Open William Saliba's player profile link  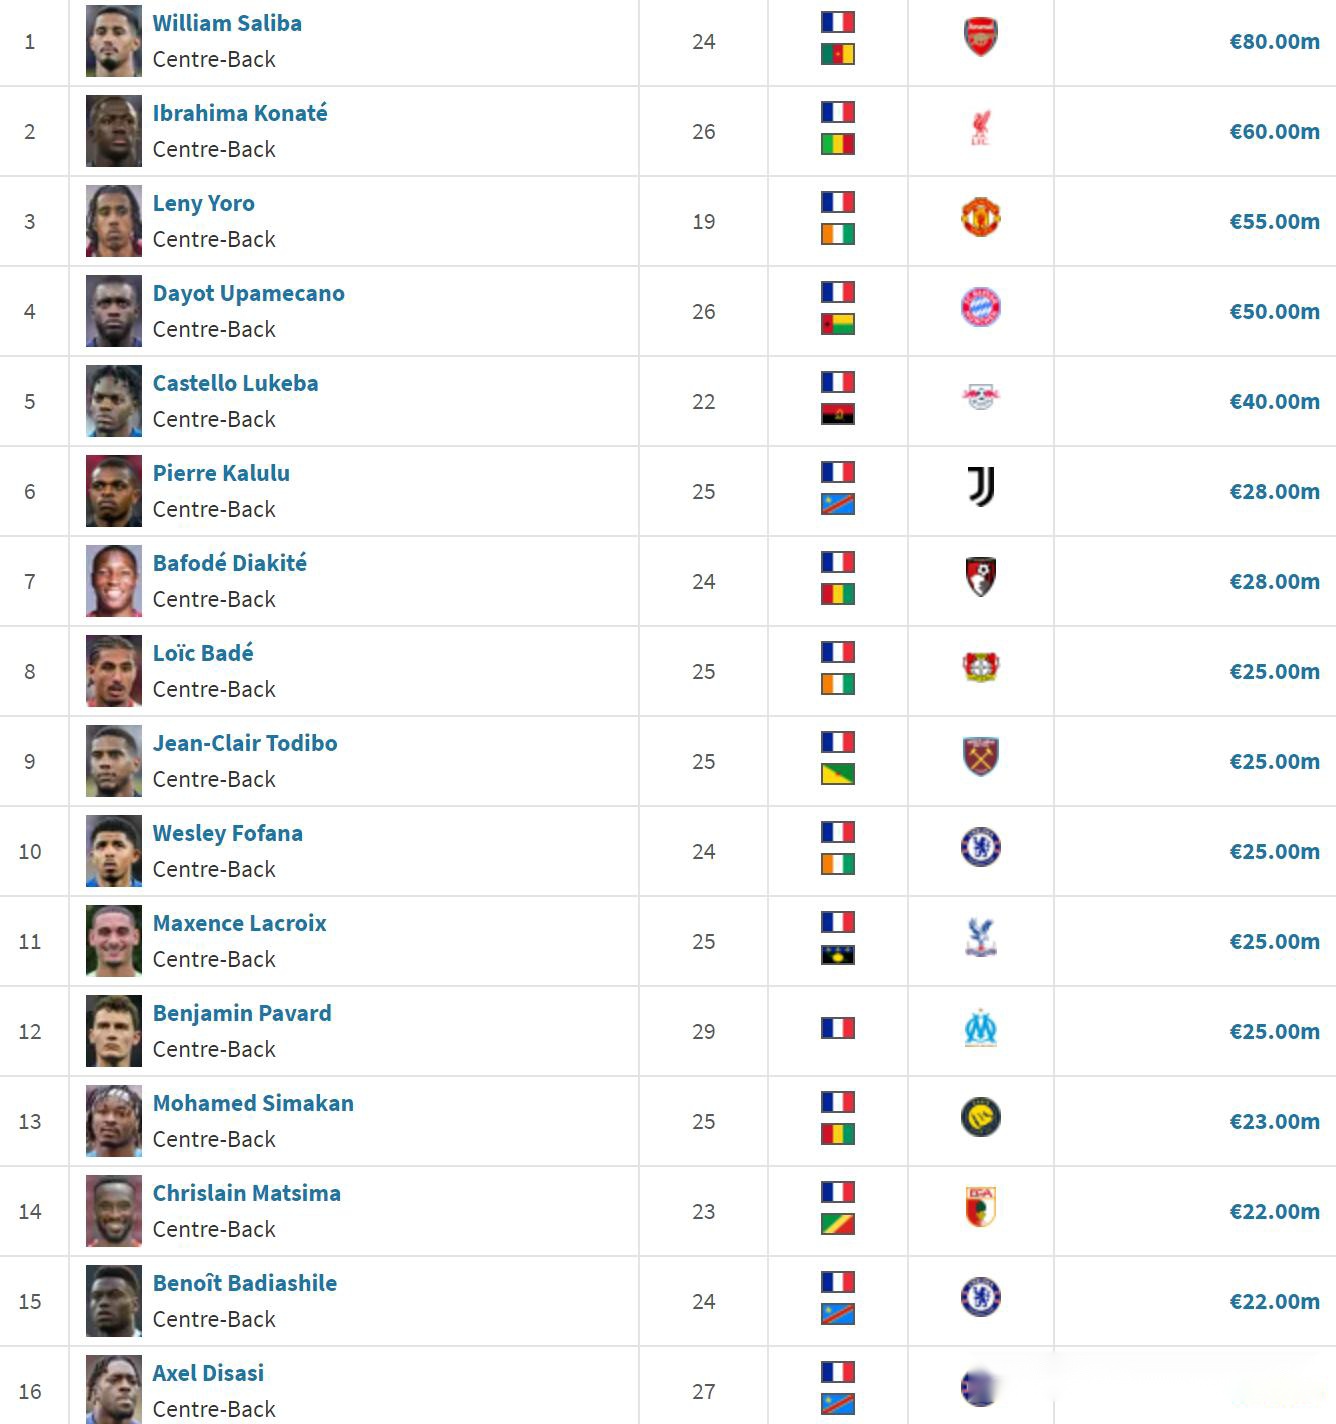tap(227, 23)
